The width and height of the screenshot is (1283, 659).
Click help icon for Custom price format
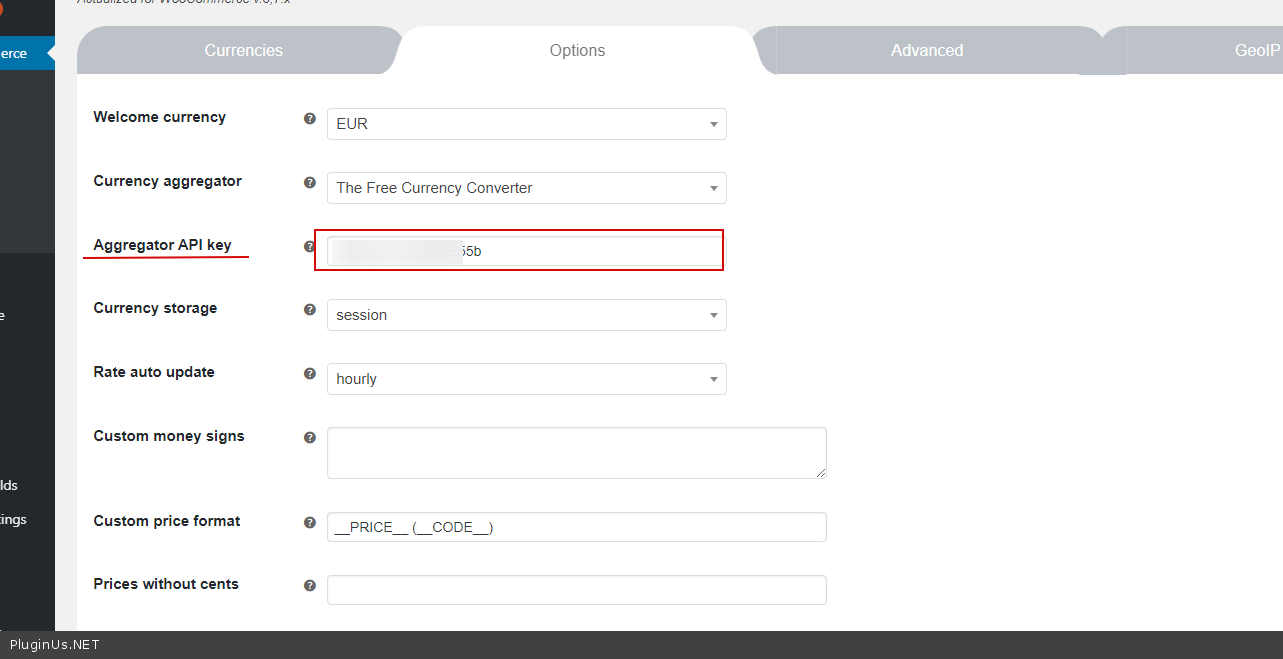coord(310,522)
